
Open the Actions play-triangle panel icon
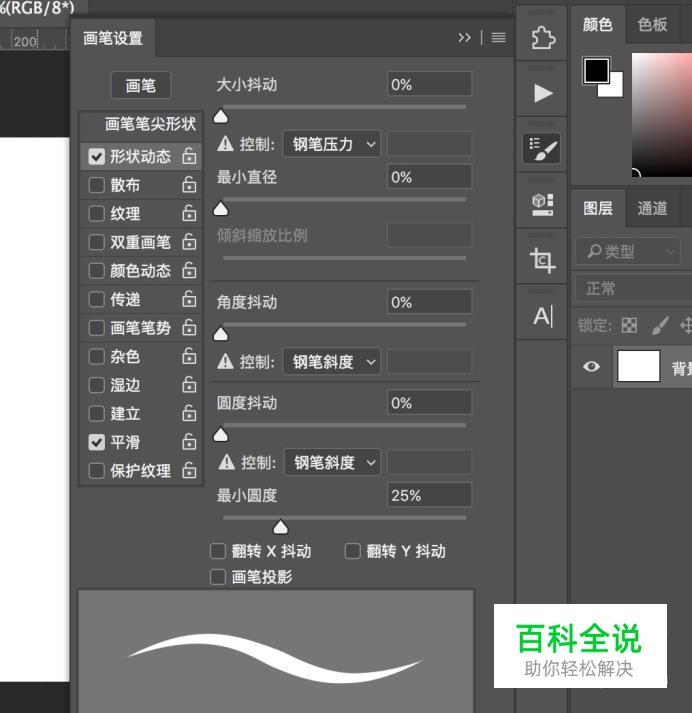tap(543, 93)
